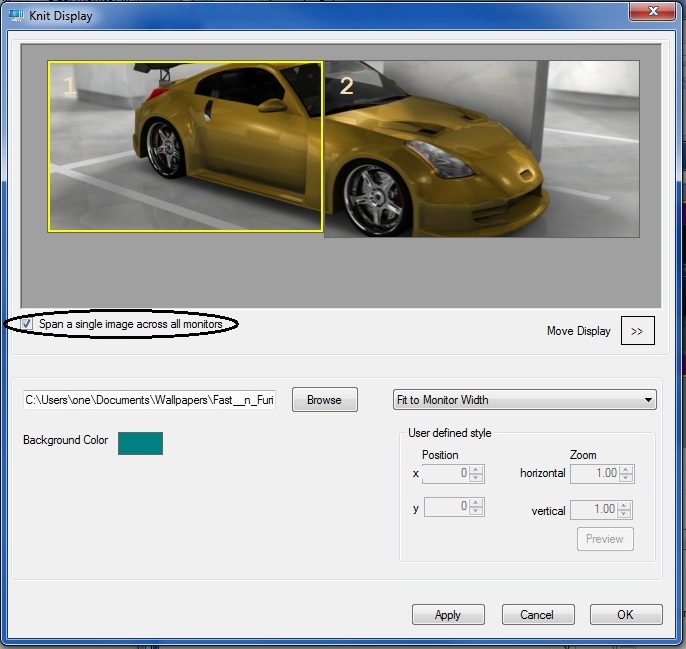
Task: Click the Position x value field
Action: click(445, 473)
